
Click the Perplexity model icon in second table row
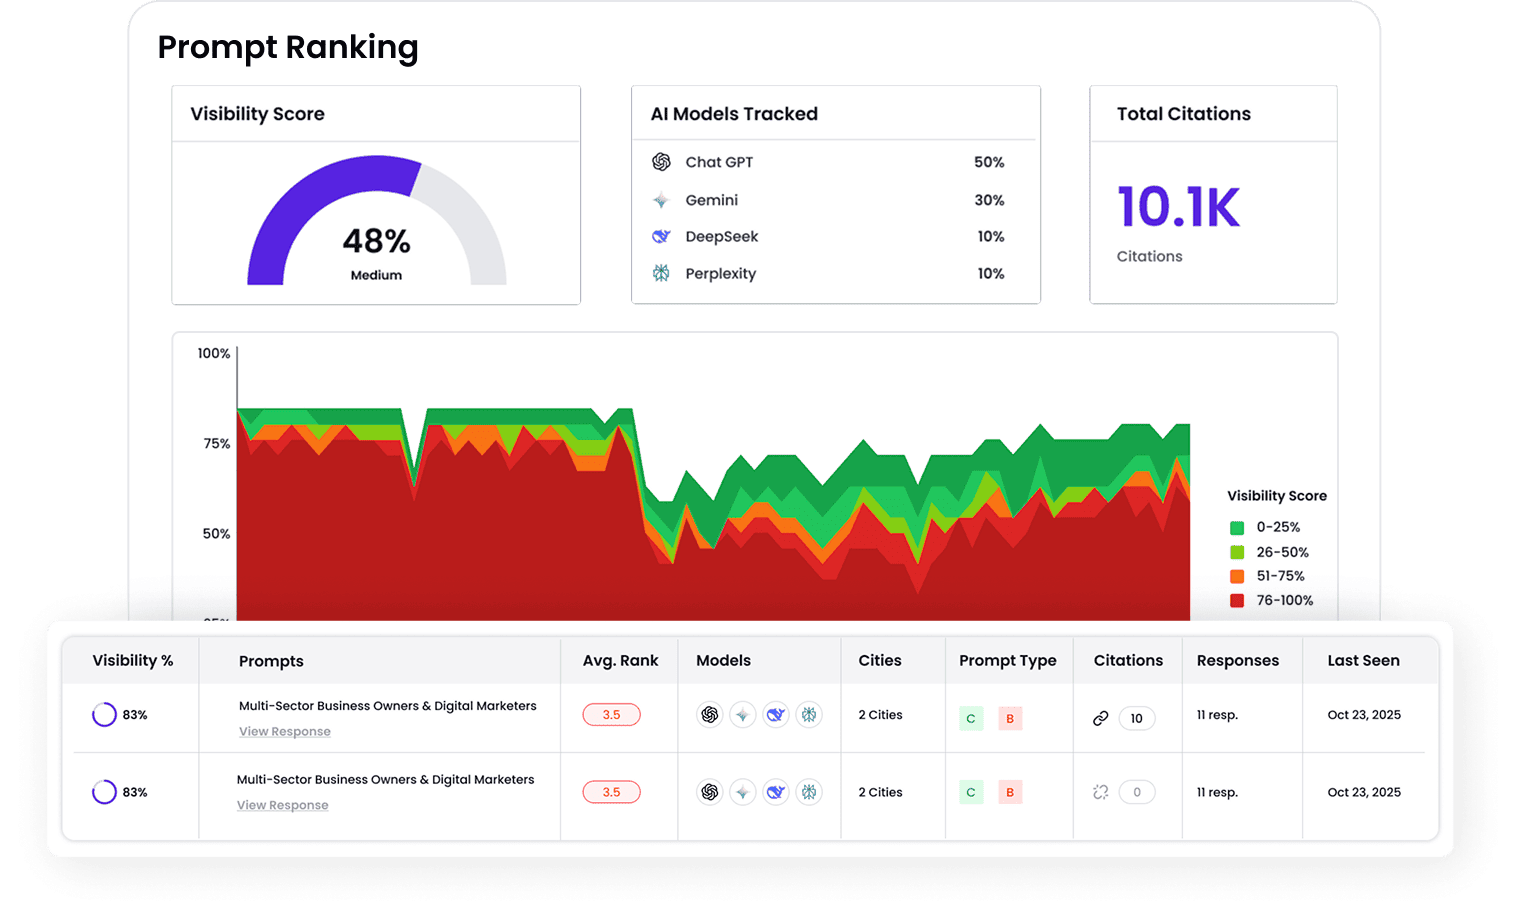tap(809, 792)
